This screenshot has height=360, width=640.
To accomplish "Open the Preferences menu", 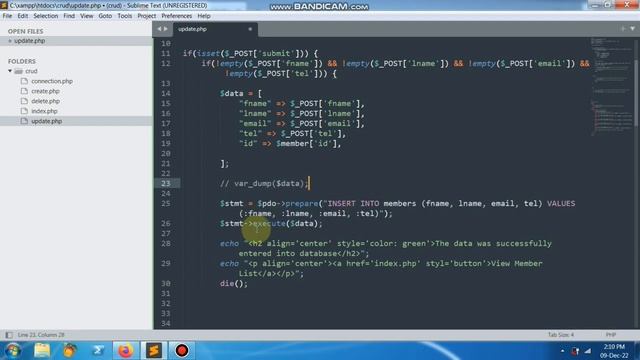I will (x=176, y=16).
